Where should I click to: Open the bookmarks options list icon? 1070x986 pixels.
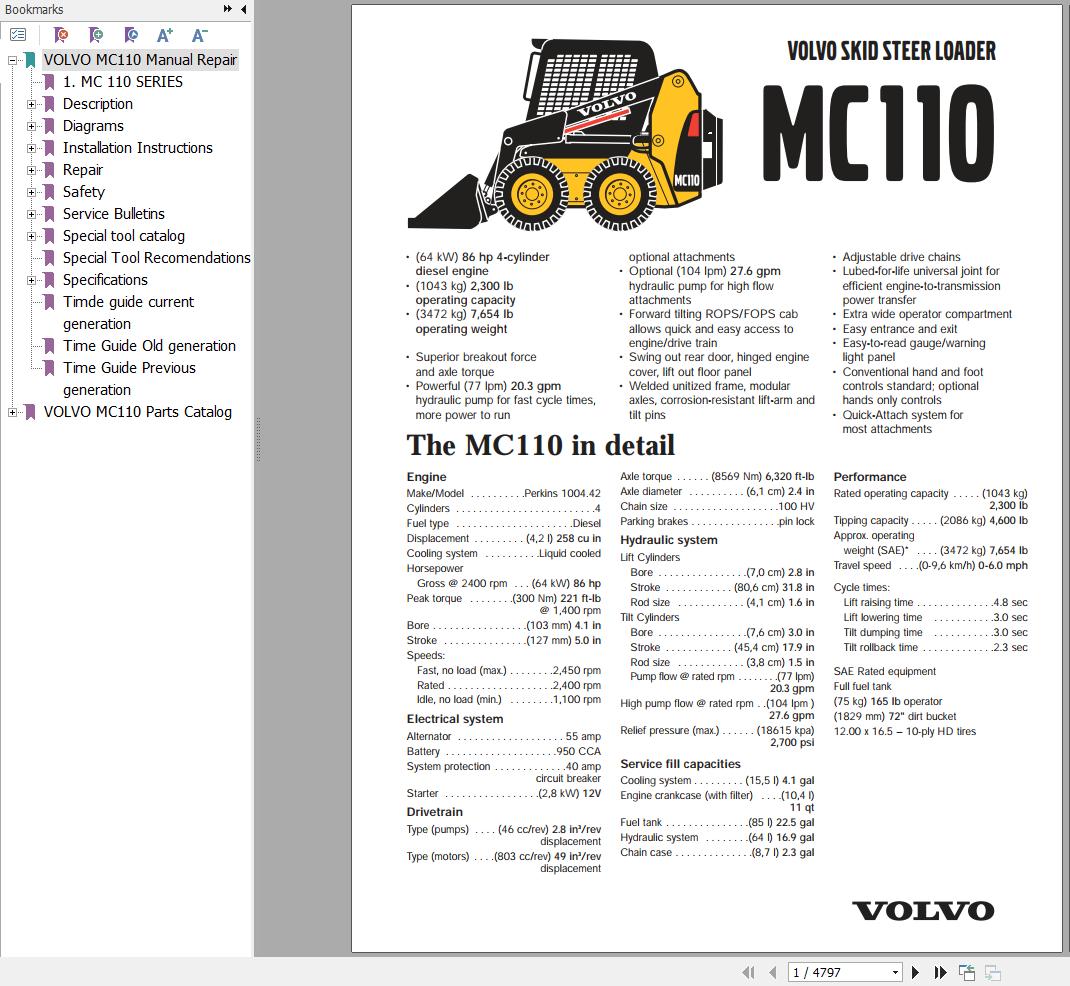pyautogui.click(x=18, y=35)
